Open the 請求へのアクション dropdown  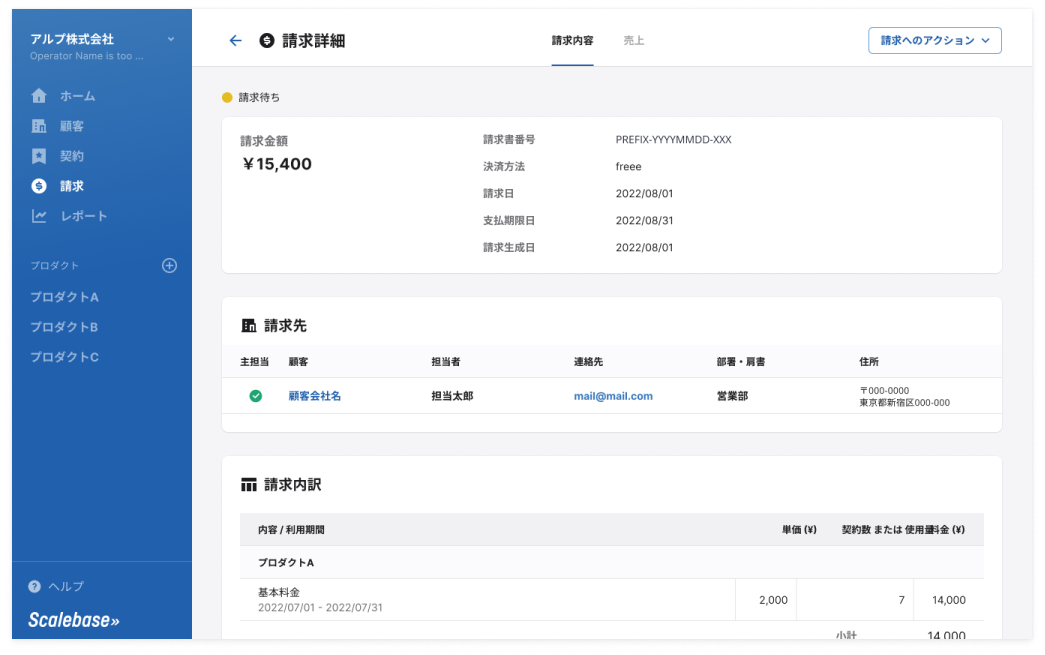point(934,41)
